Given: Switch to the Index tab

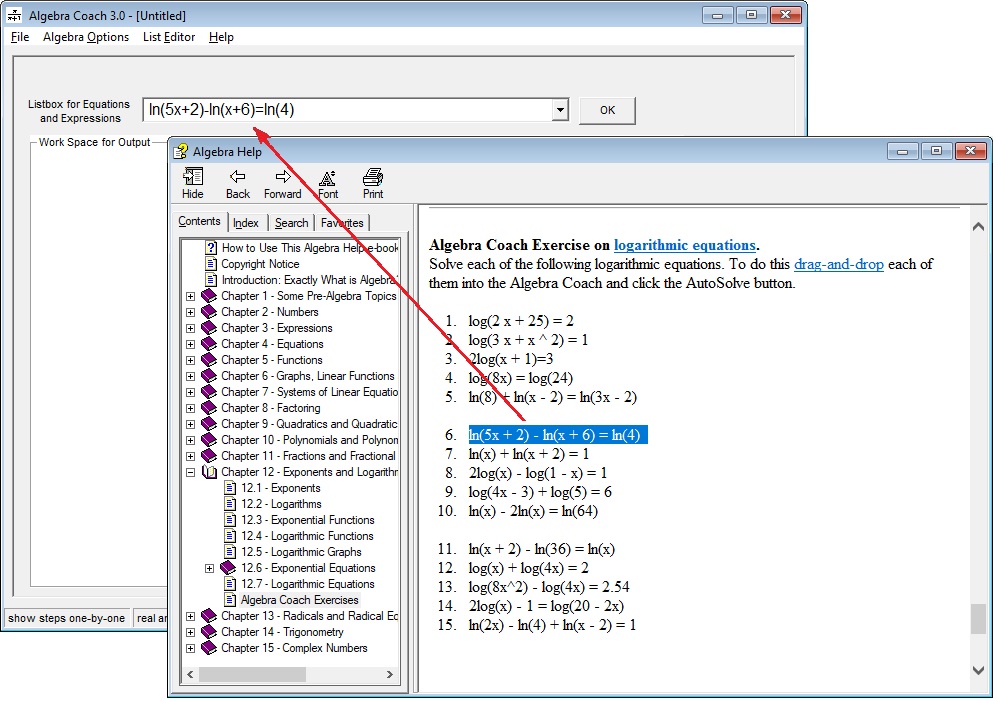Looking at the screenshot, I should pyautogui.click(x=246, y=223).
